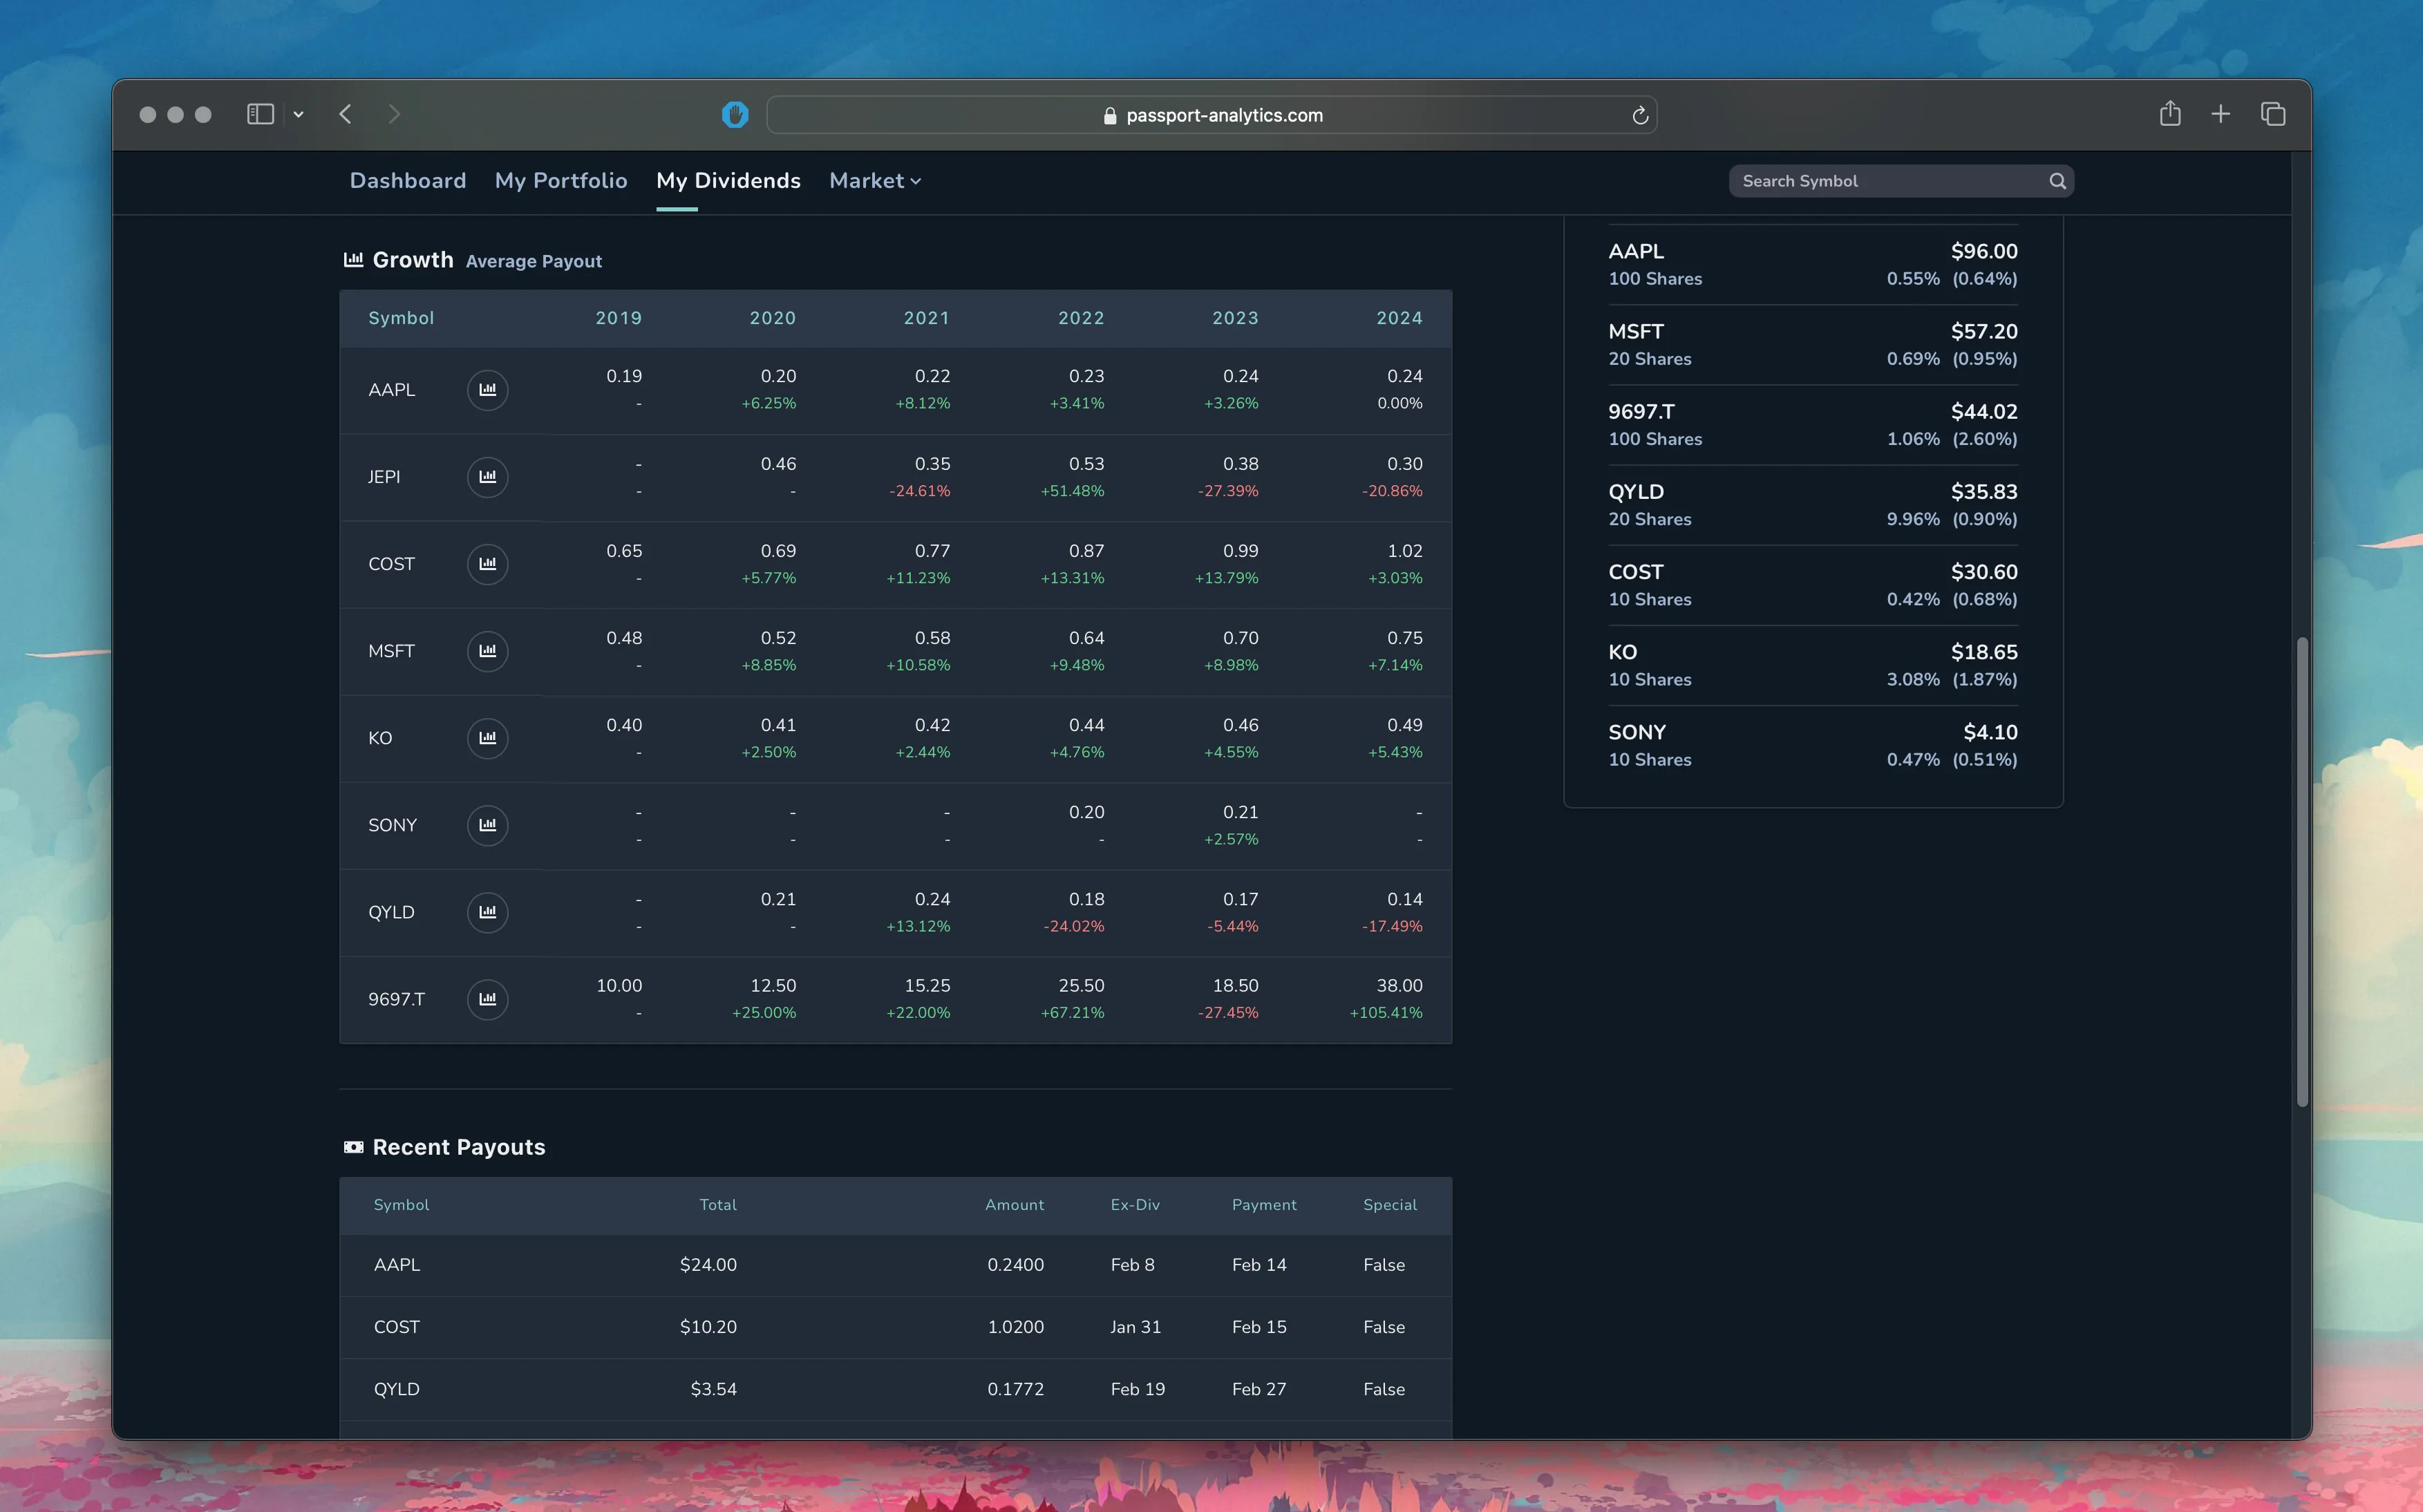Image resolution: width=2423 pixels, height=1512 pixels.
Task: Open the JEPI growth chart icon
Action: click(x=487, y=477)
